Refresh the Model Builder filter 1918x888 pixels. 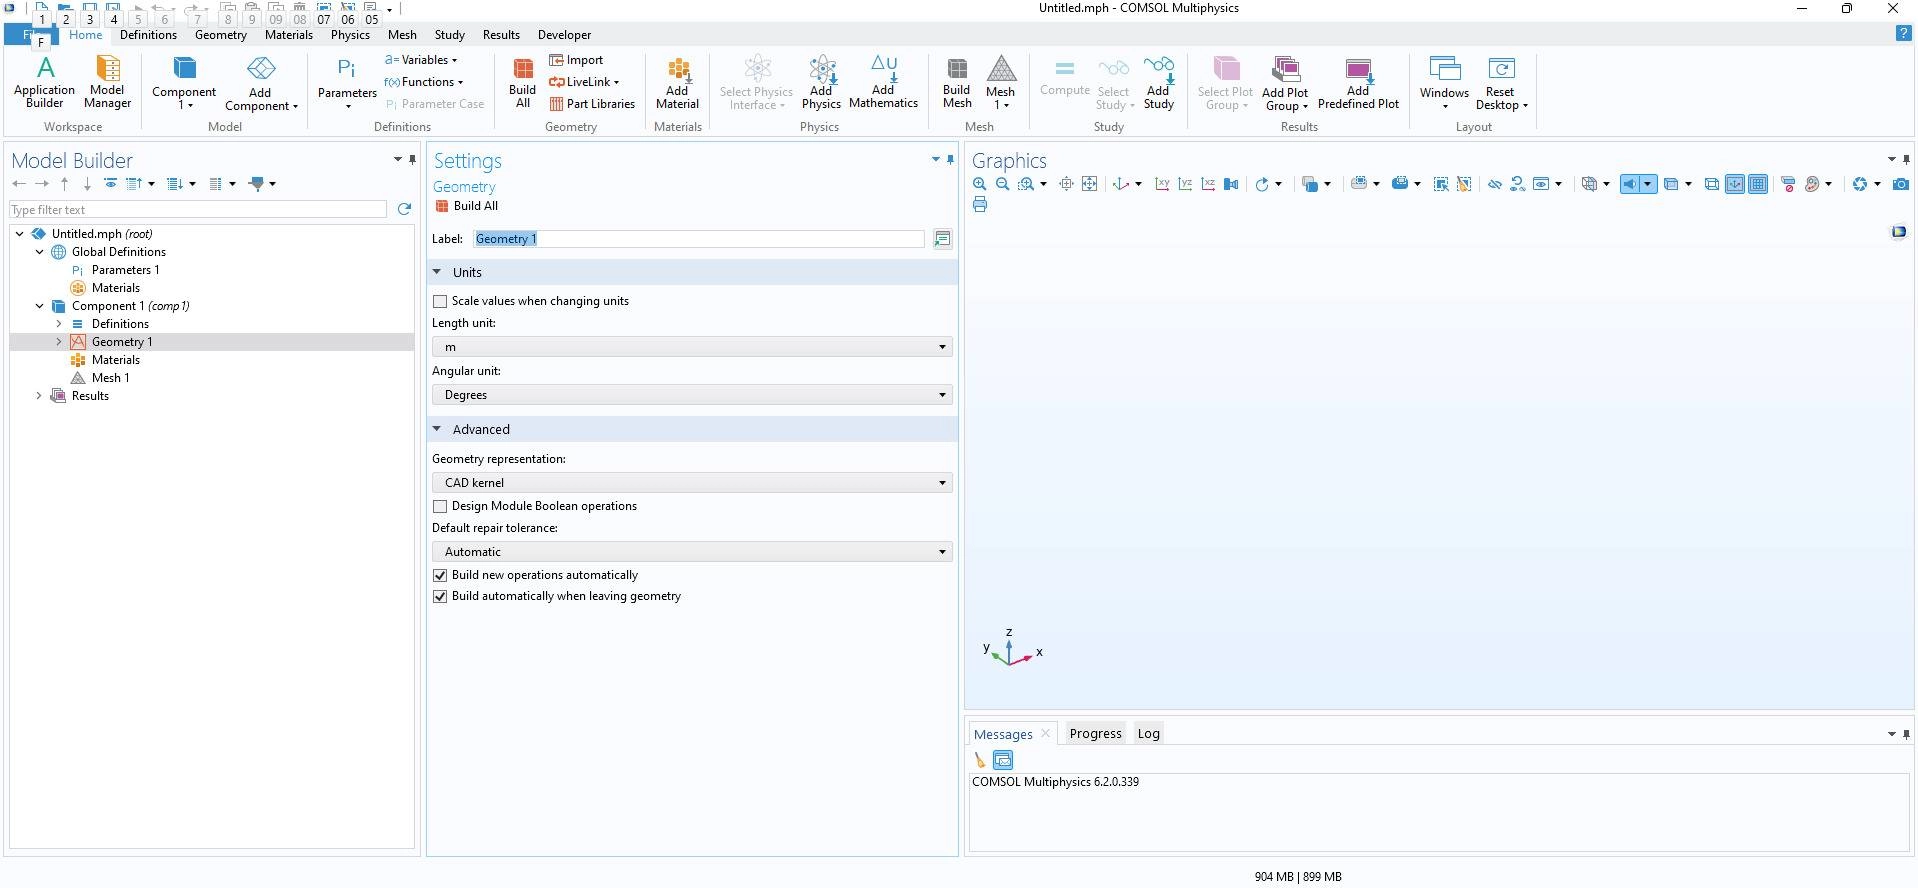[404, 209]
